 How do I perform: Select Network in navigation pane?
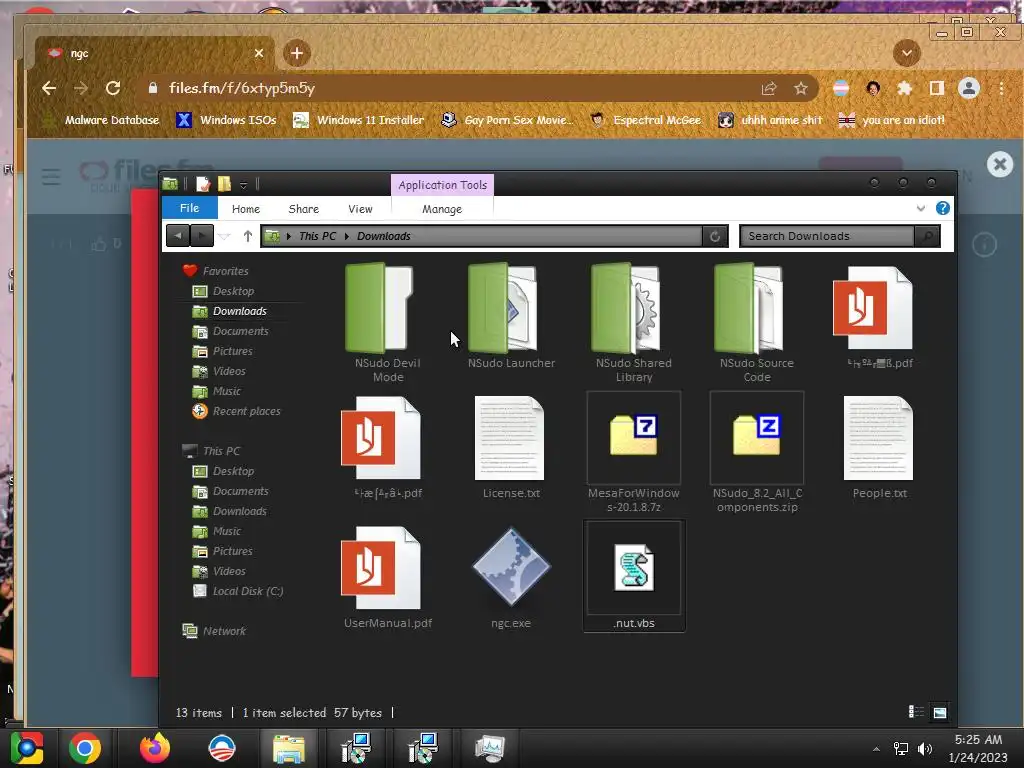click(x=224, y=632)
